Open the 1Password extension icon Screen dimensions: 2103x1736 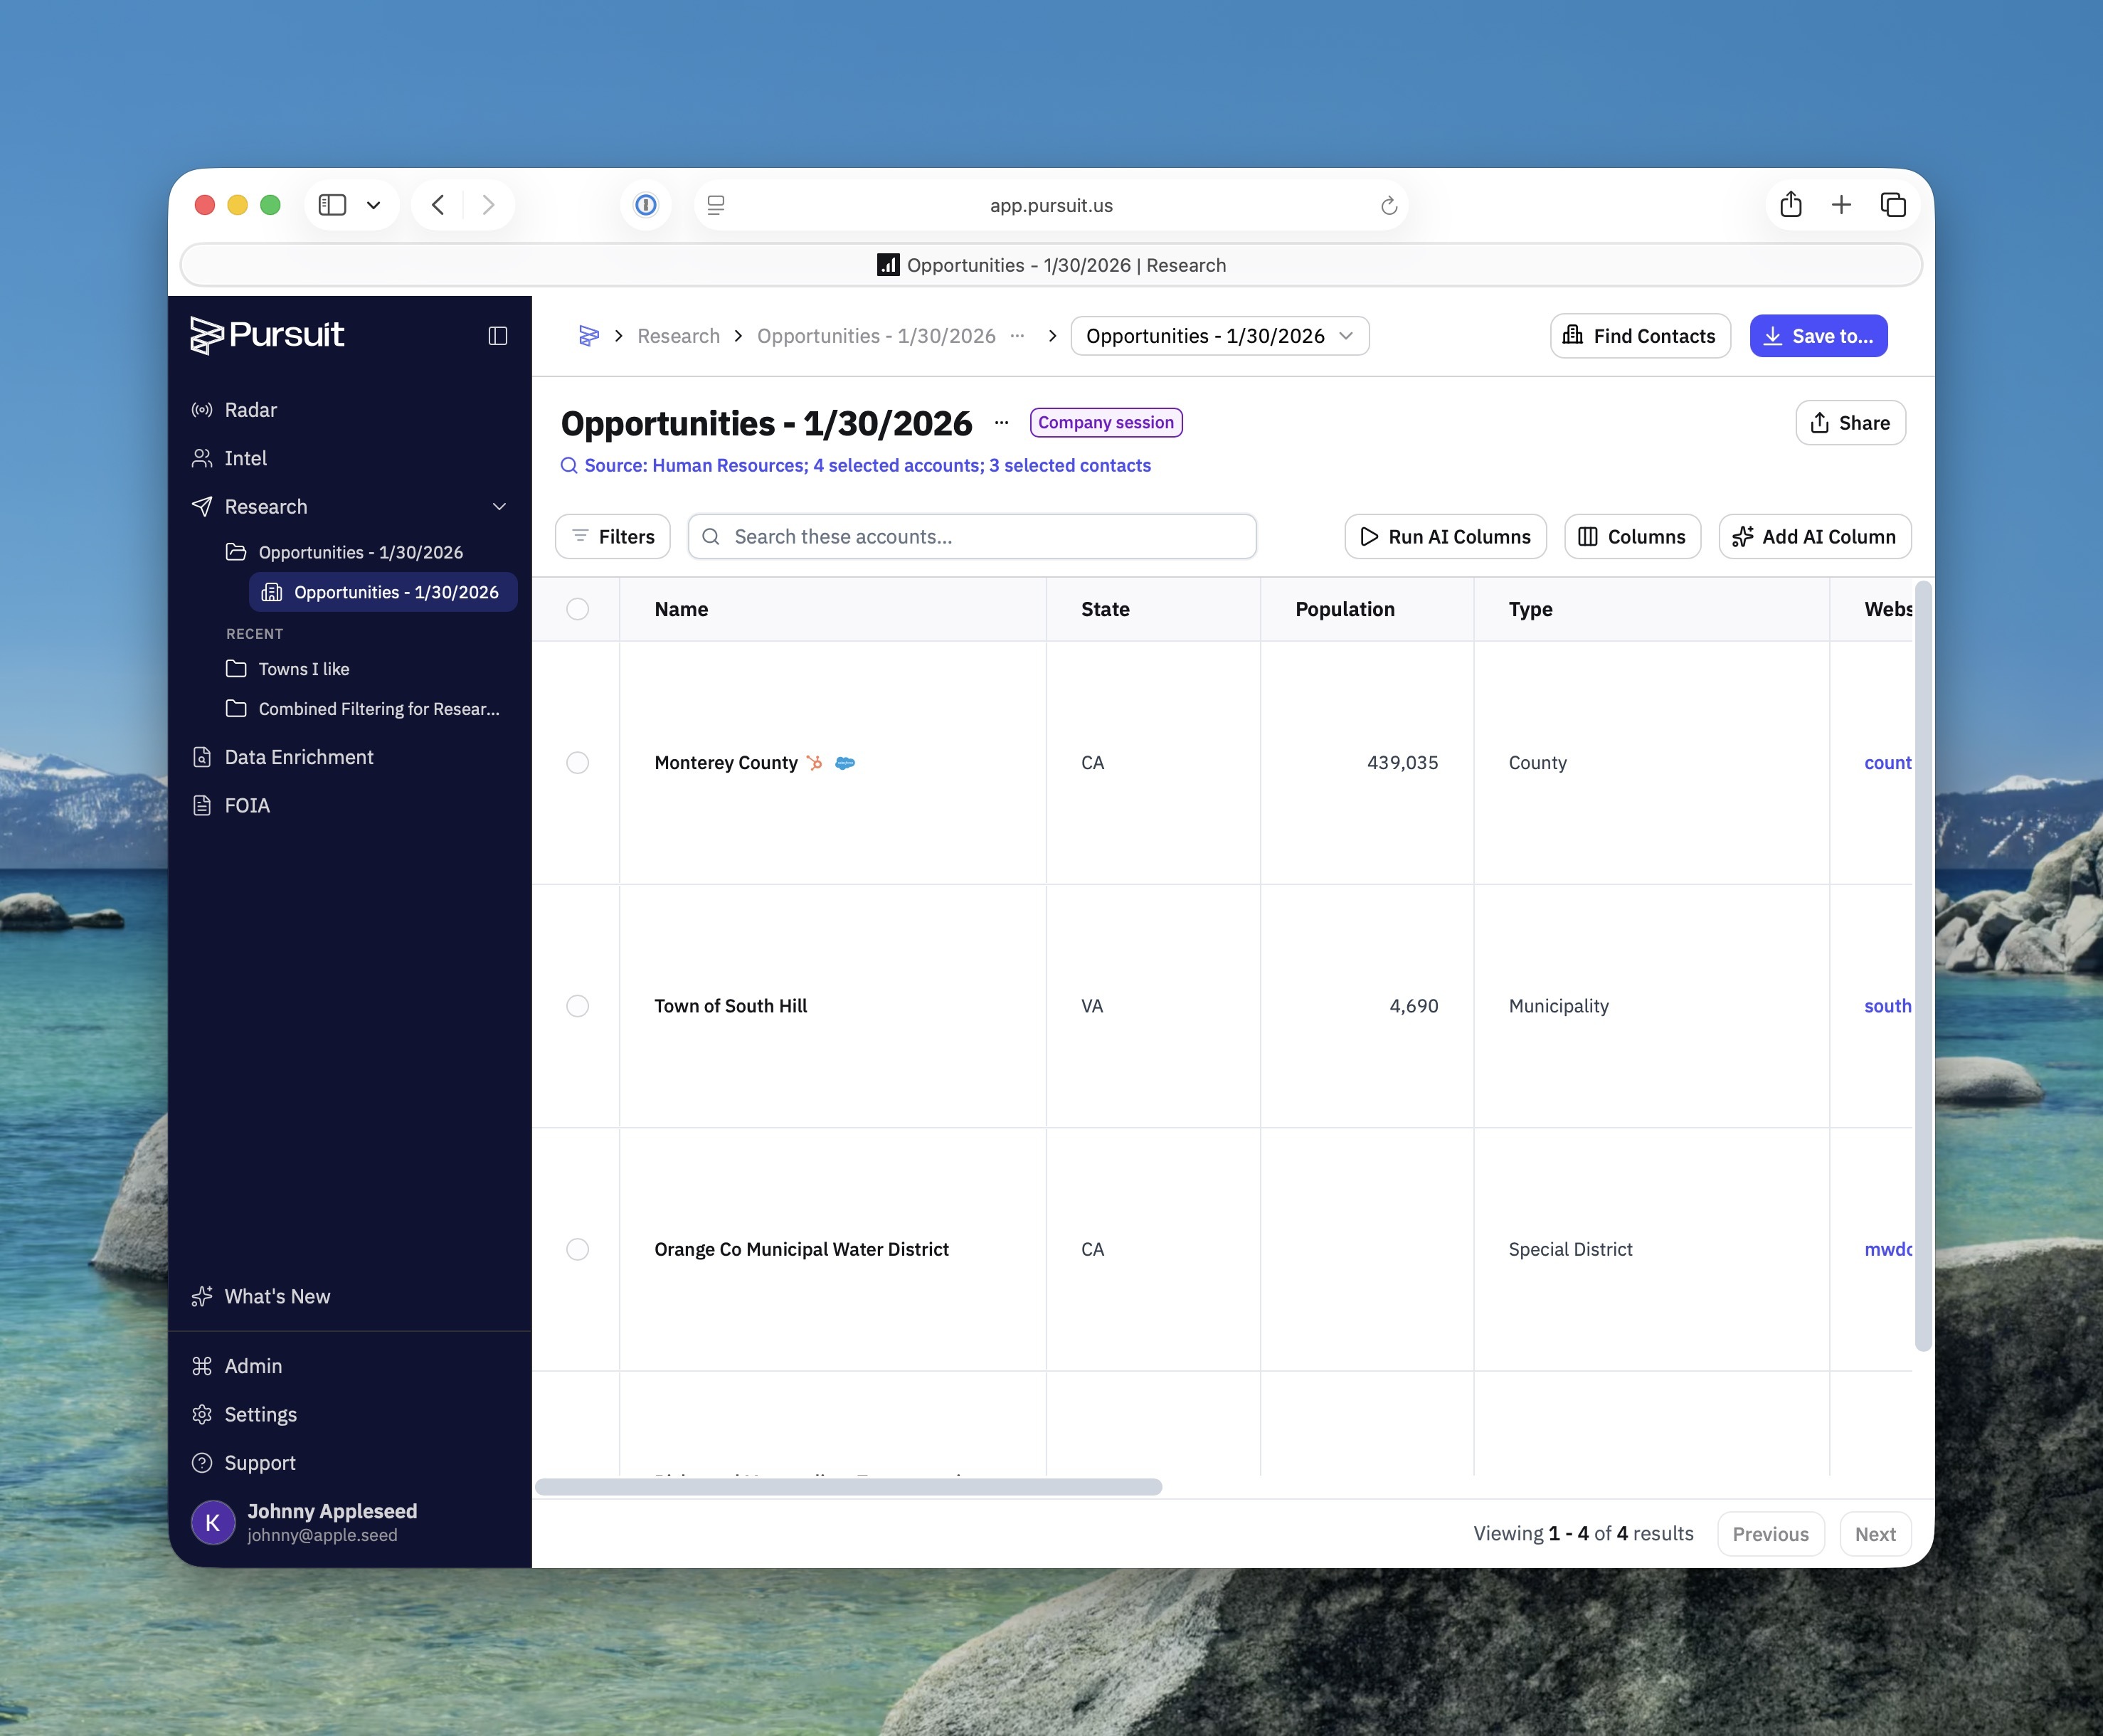pyautogui.click(x=646, y=205)
